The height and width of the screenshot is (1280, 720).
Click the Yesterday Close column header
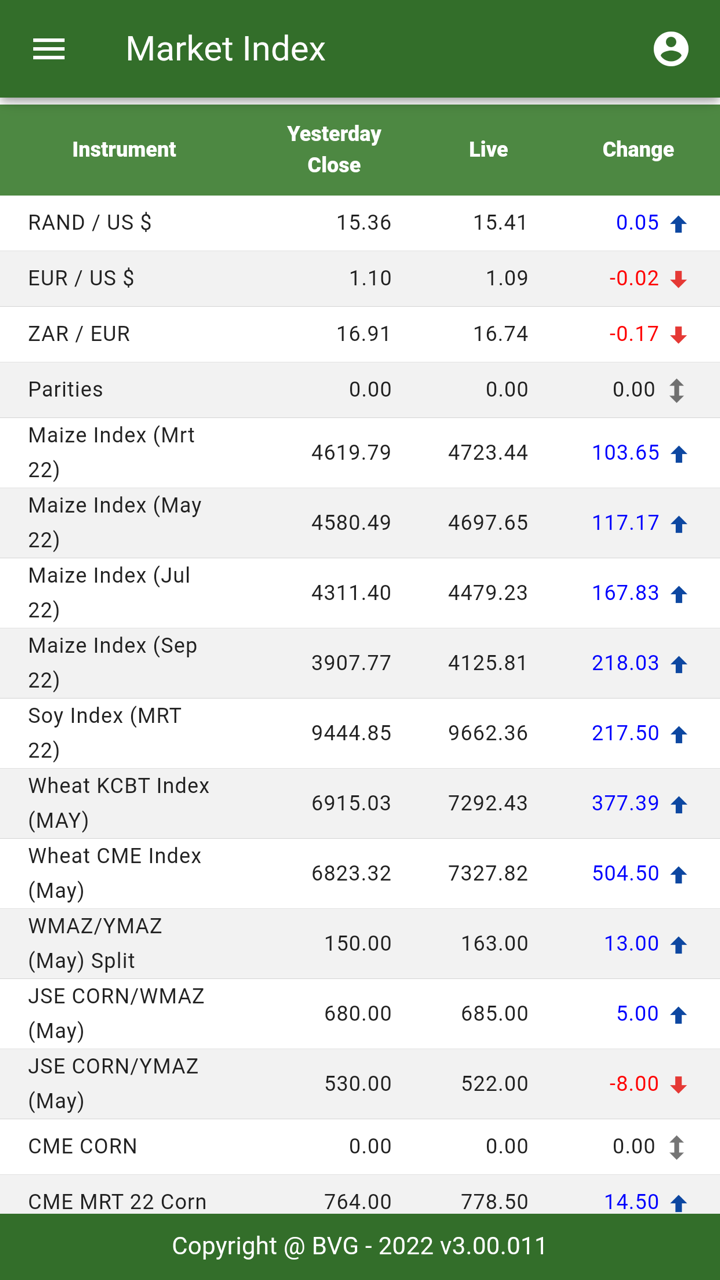pos(334,150)
